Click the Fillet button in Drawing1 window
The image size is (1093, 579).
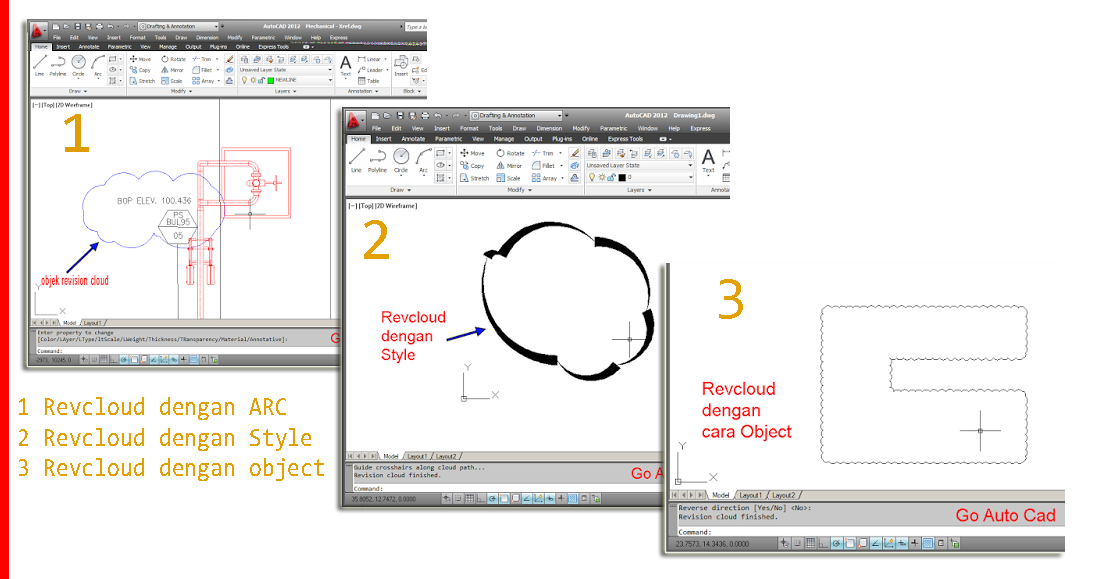tap(545, 166)
